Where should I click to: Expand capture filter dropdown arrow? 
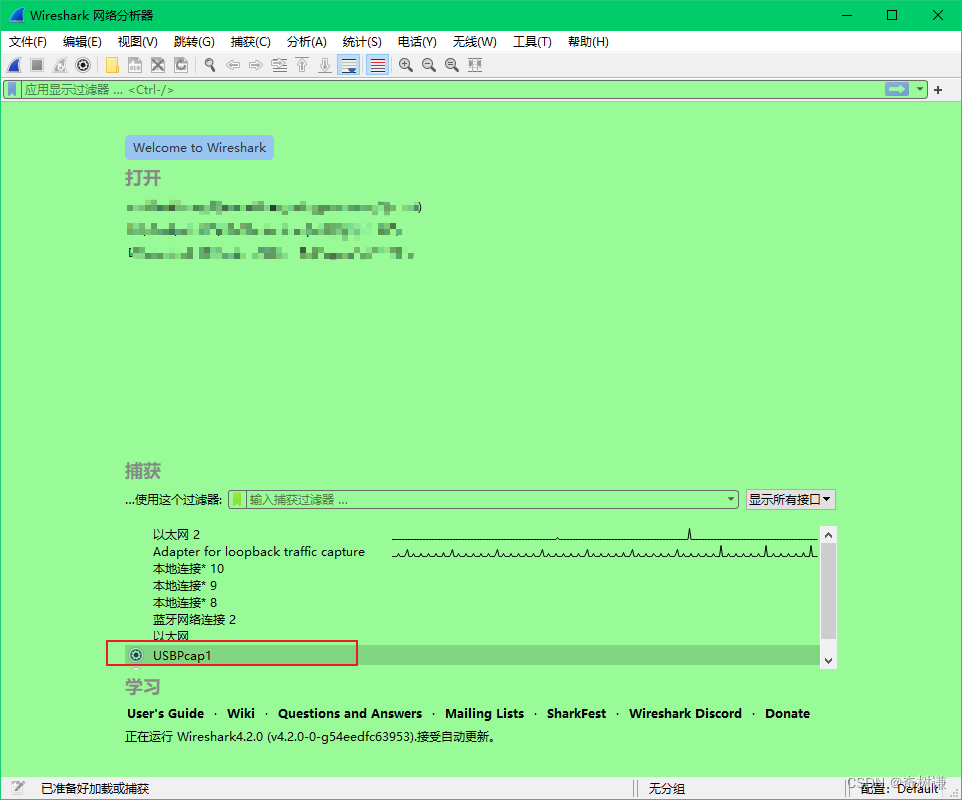(731, 499)
